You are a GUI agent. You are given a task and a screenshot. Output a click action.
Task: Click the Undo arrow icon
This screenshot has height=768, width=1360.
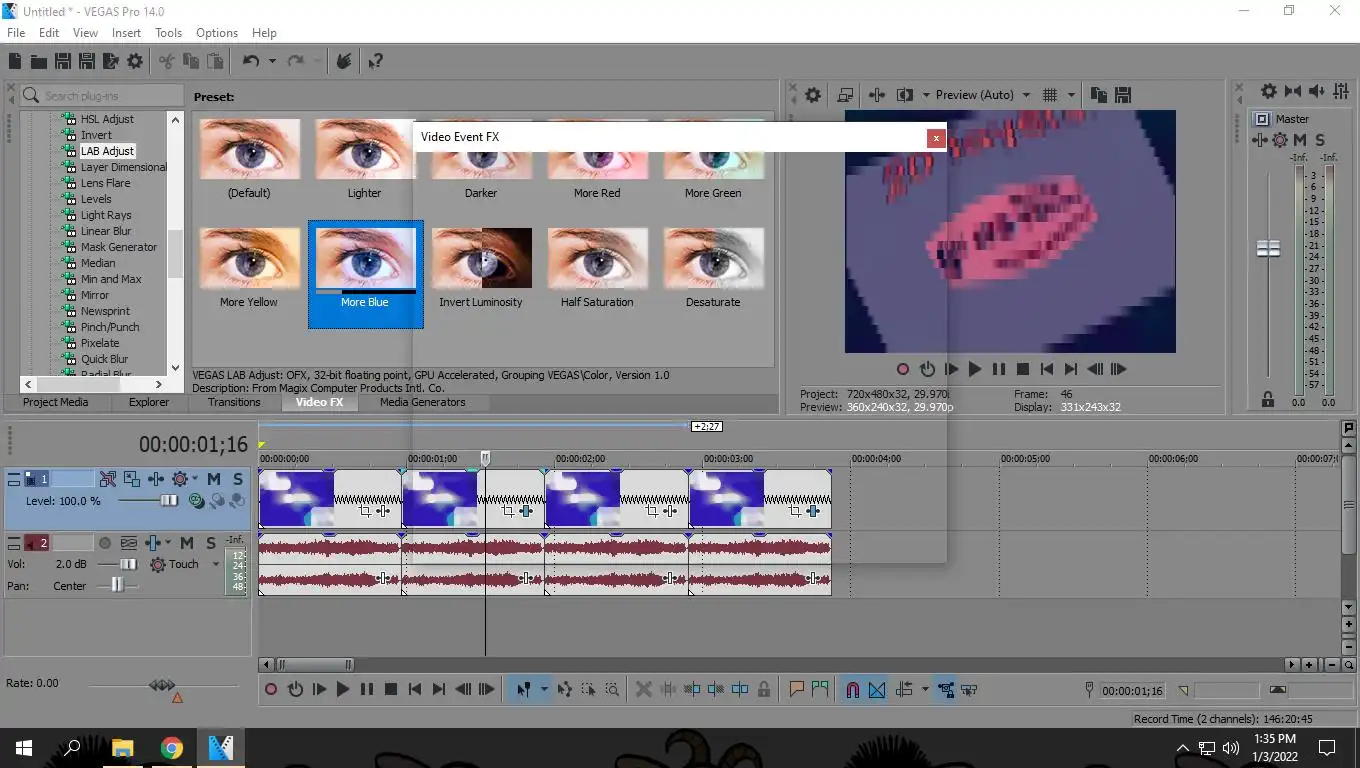(x=250, y=62)
